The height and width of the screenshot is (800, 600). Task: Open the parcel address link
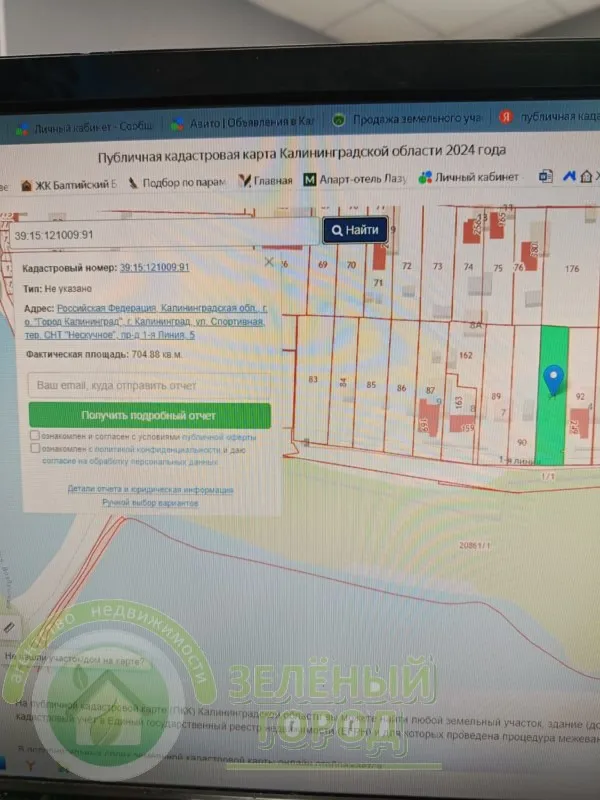145,321
